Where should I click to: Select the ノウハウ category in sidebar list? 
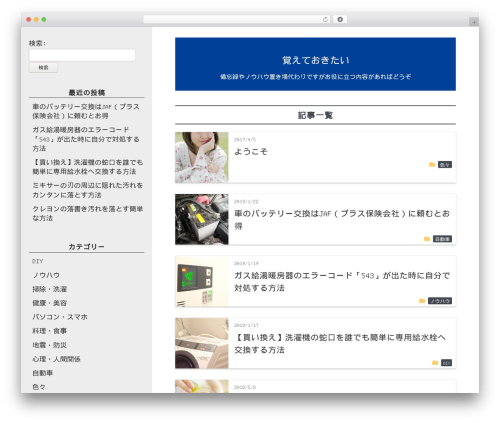pyautogui.click(x=46, y=275)
